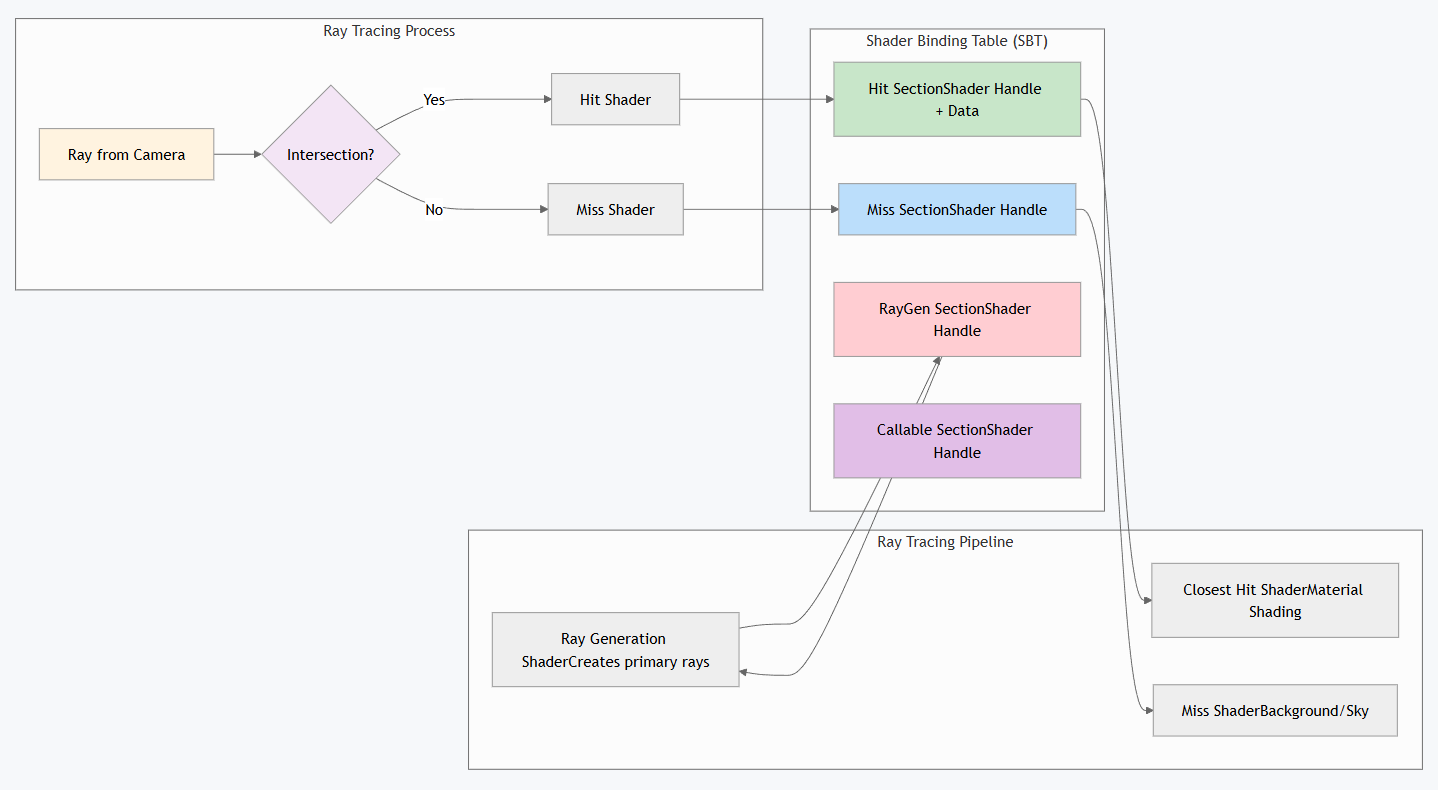This screenshot has height=790, width=1438.
Task: Click the Ray from Camera node
Action: (126, 154)
